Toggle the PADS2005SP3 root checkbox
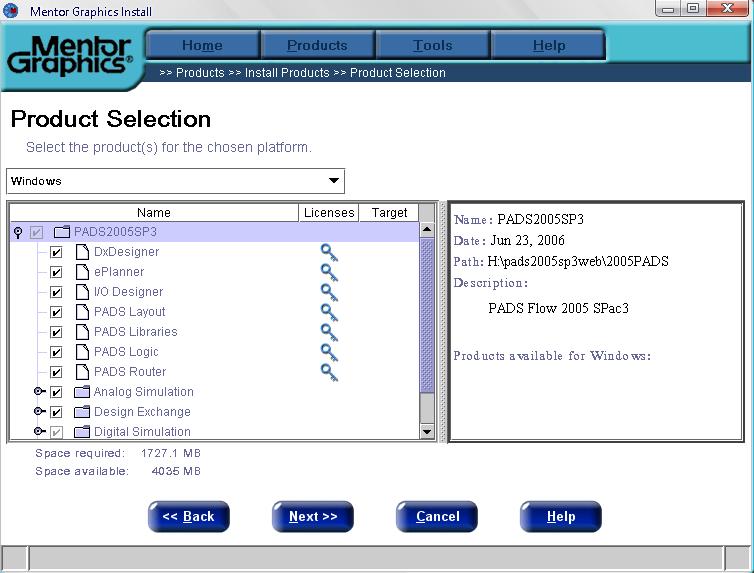This screenshot has width=754, height=573. pos(36,233)
